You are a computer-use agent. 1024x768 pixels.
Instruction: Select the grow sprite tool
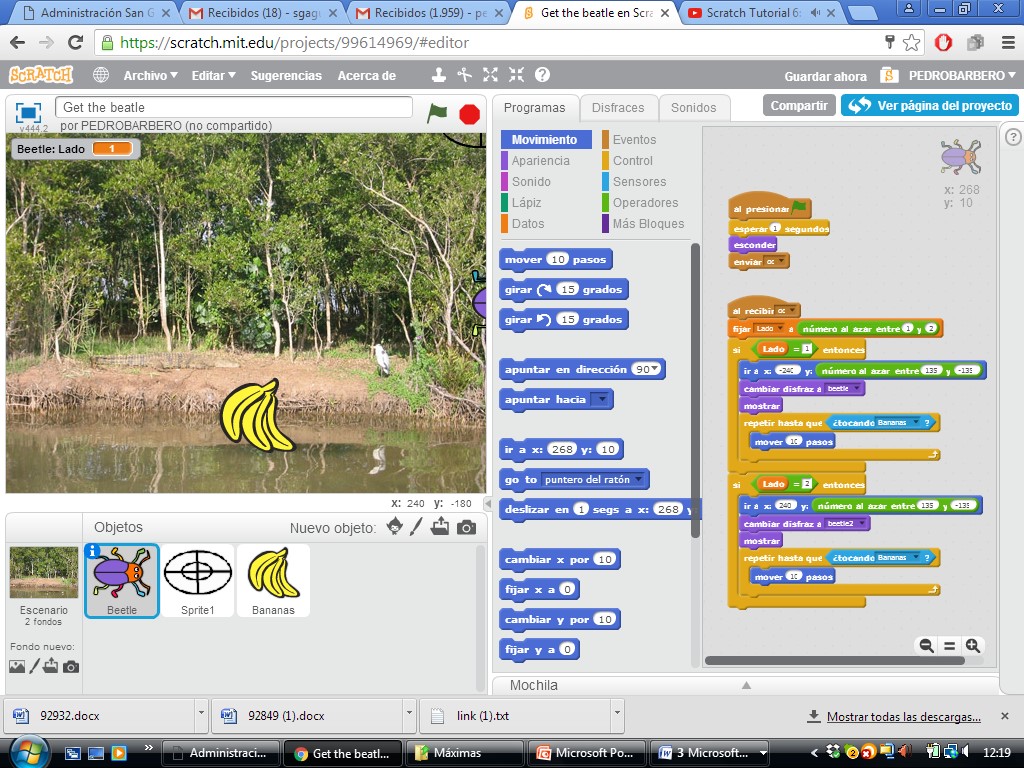[x=489, y=73]
